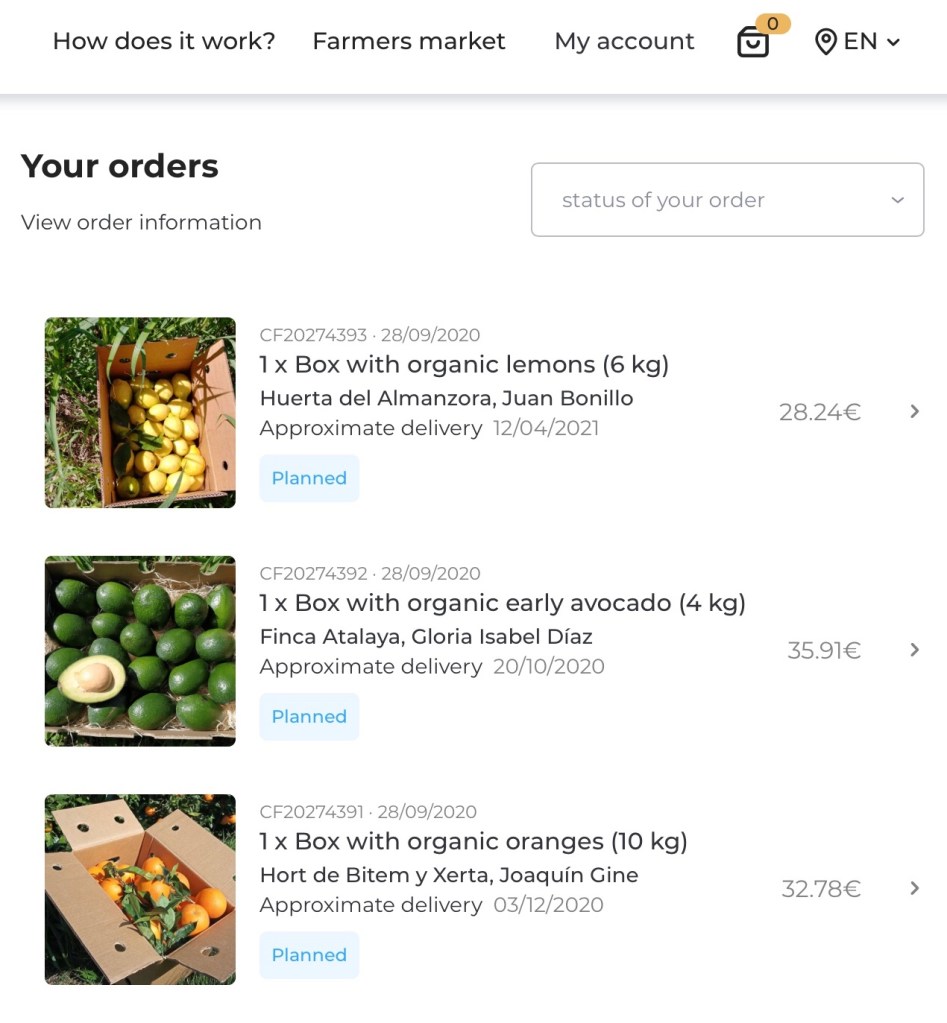The width and height of the screenshot is (947, 1023).
Task: Click the Planned badge on oranges order
Action: pos(309,955)
